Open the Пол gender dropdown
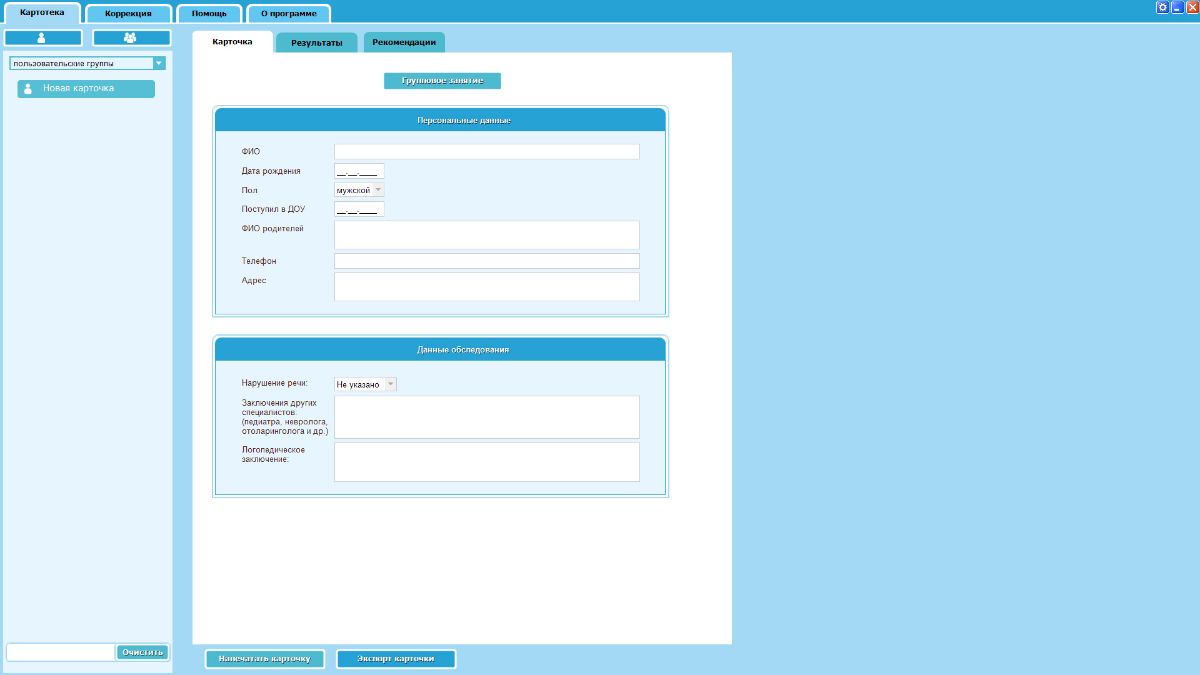 click(359, 190)
